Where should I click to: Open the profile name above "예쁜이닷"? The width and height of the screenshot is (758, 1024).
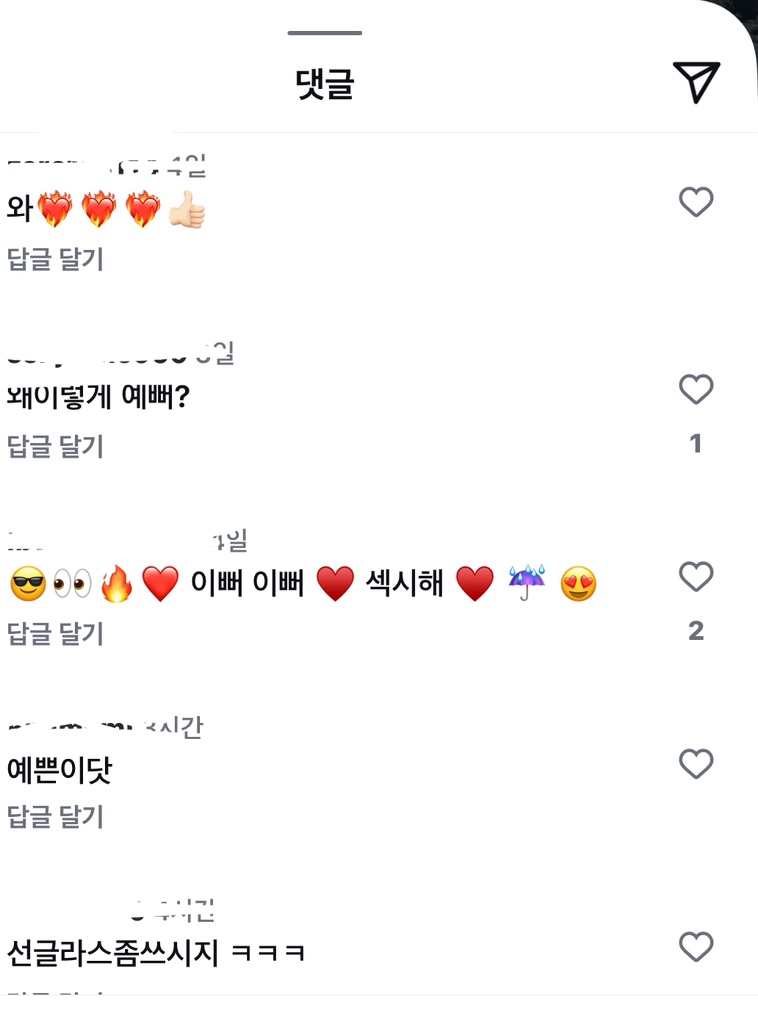click(100, 727)
